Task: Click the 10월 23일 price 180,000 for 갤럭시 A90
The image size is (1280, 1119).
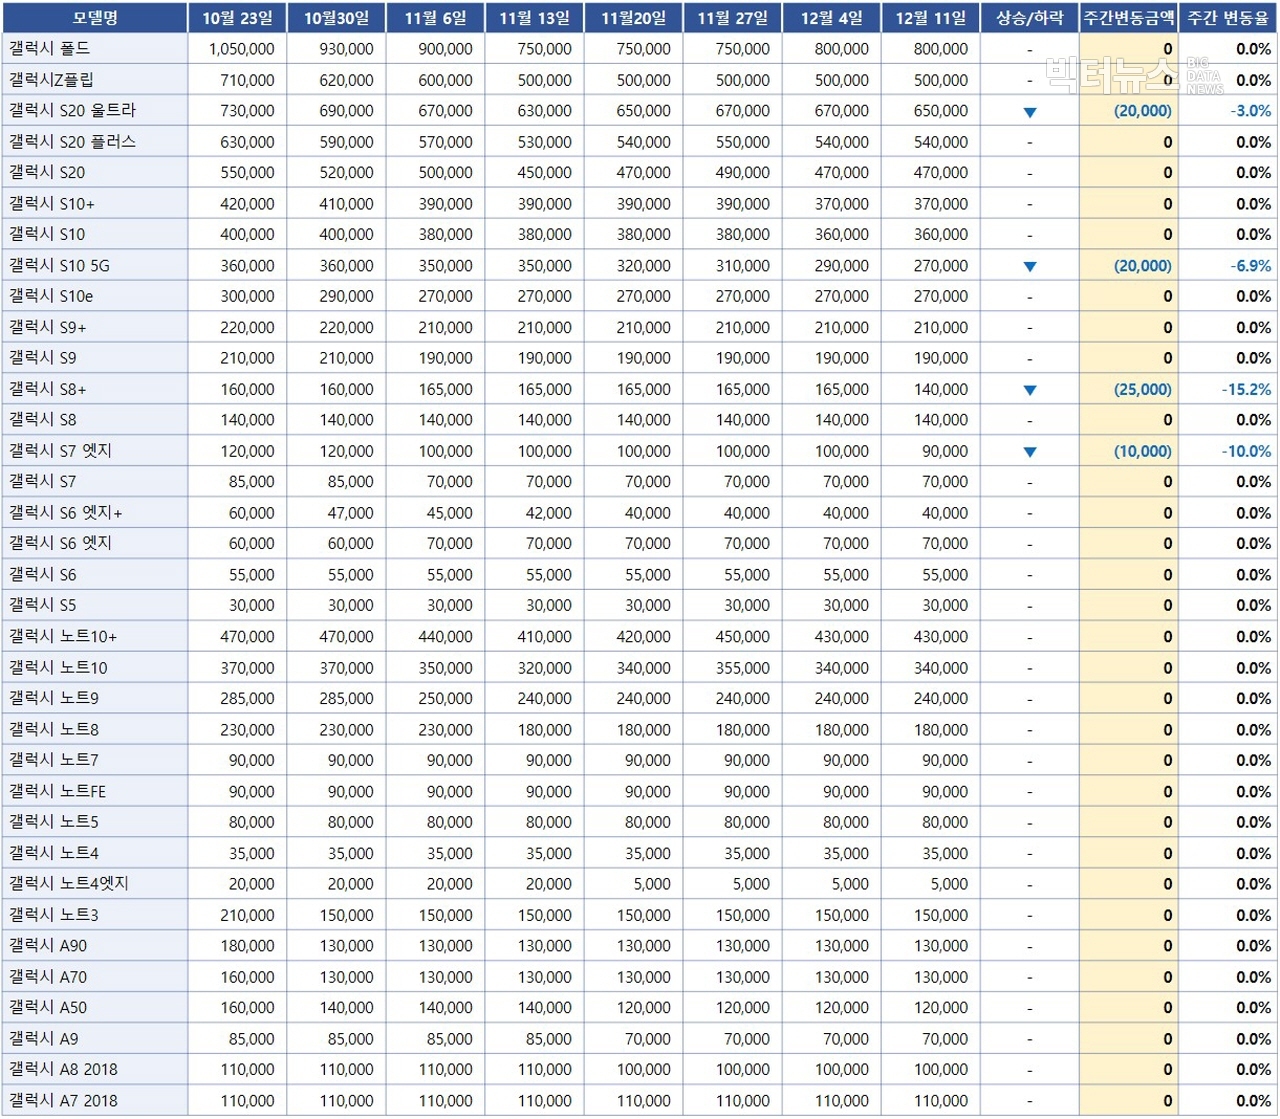Action: point(247,947)
